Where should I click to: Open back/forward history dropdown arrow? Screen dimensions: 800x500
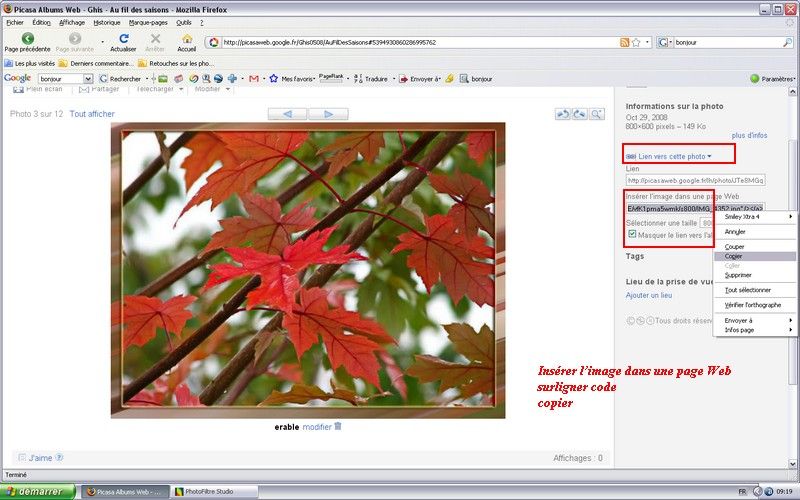click(x=102, y=42)
